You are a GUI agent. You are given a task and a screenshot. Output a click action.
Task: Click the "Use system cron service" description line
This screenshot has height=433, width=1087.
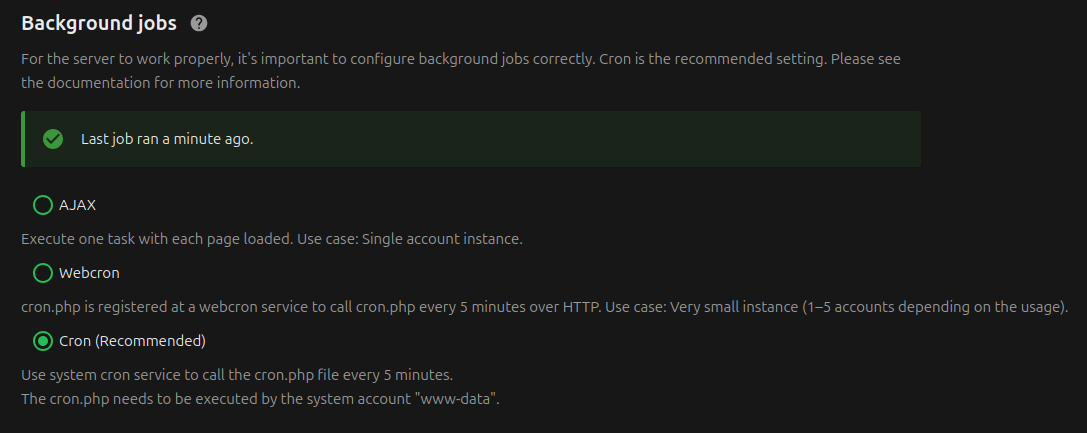pyautogui.click(x=237, y=375)
